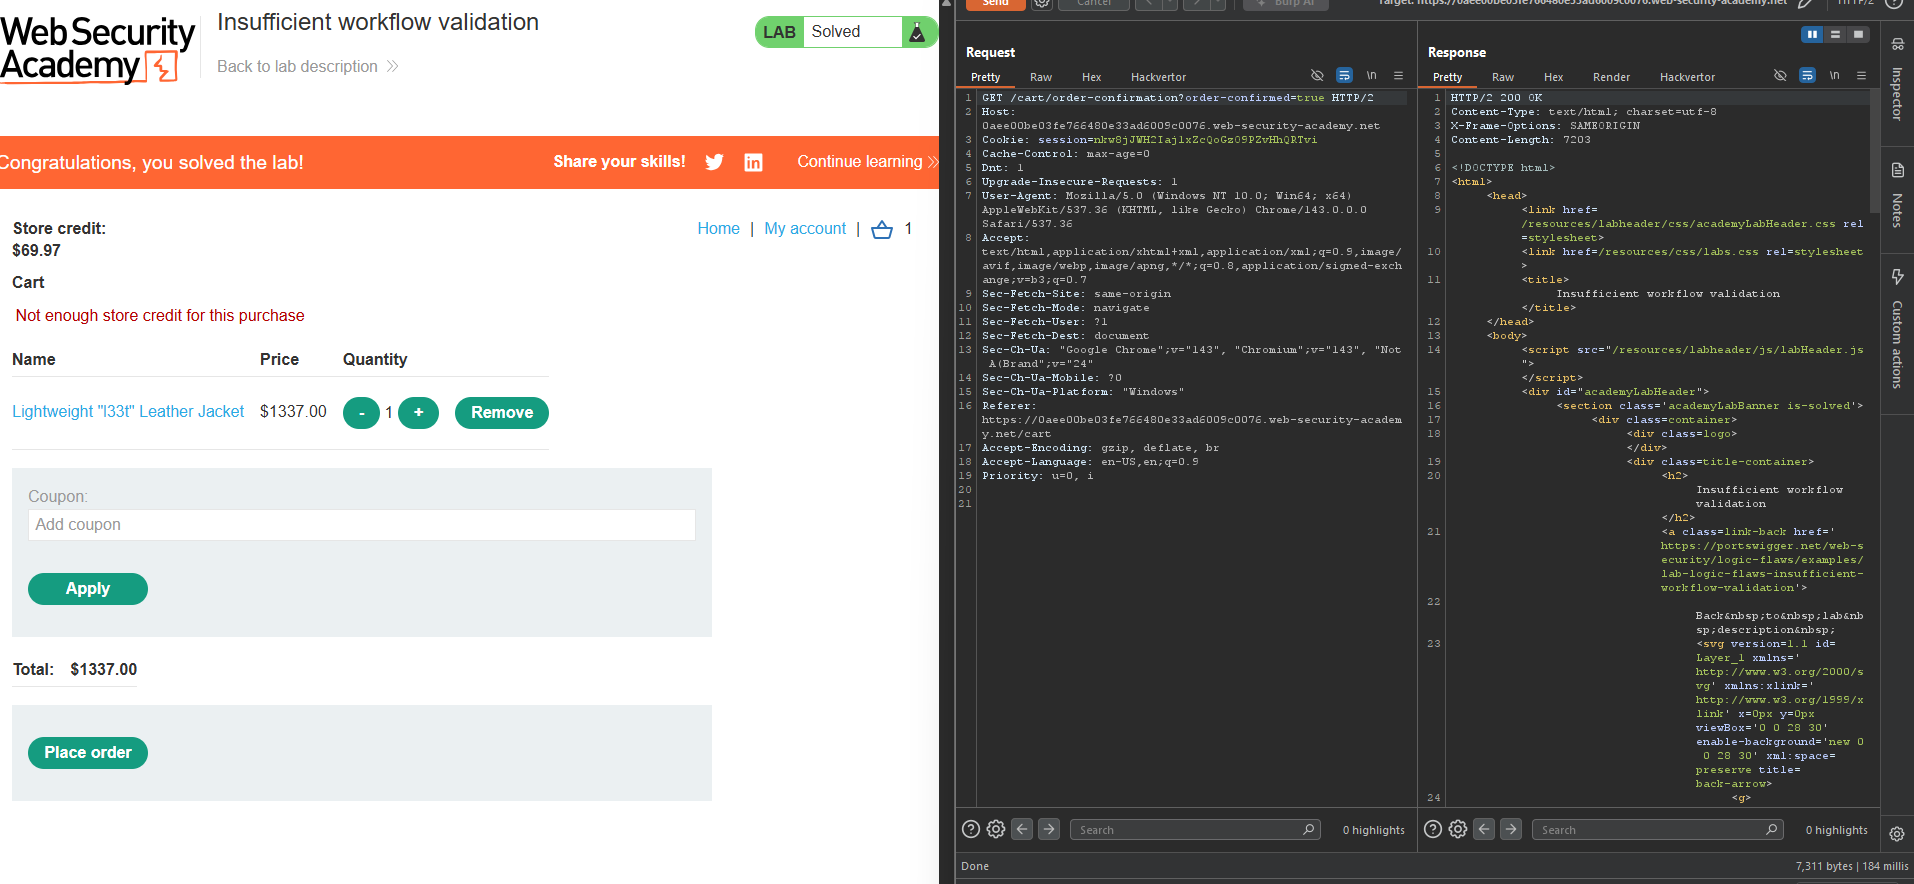Viewport: 1914px width, 884px height.
Task: Switch Response view to Render tab
Action: 1611,77
